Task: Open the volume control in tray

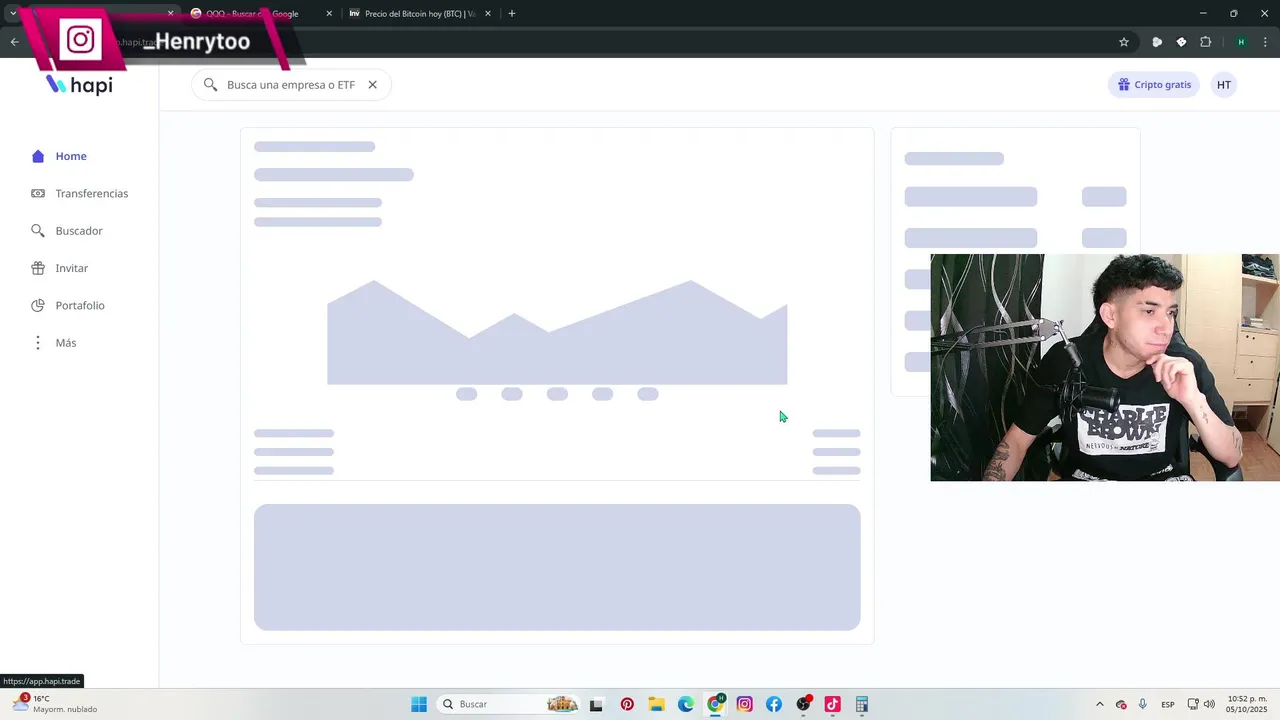Action: 1210,705
